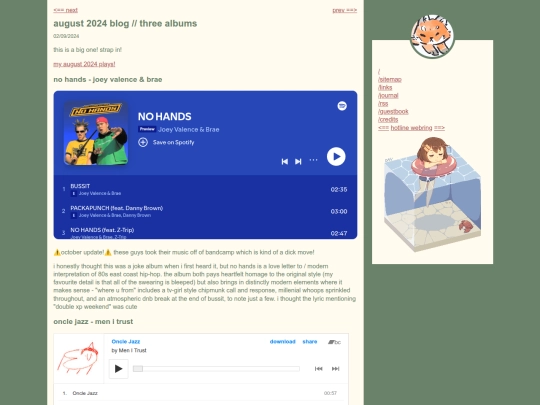This screenshot has width=540, height=405.
Task: Click the No Hands album cover thumbnail
Action: (x=96, y=133)
